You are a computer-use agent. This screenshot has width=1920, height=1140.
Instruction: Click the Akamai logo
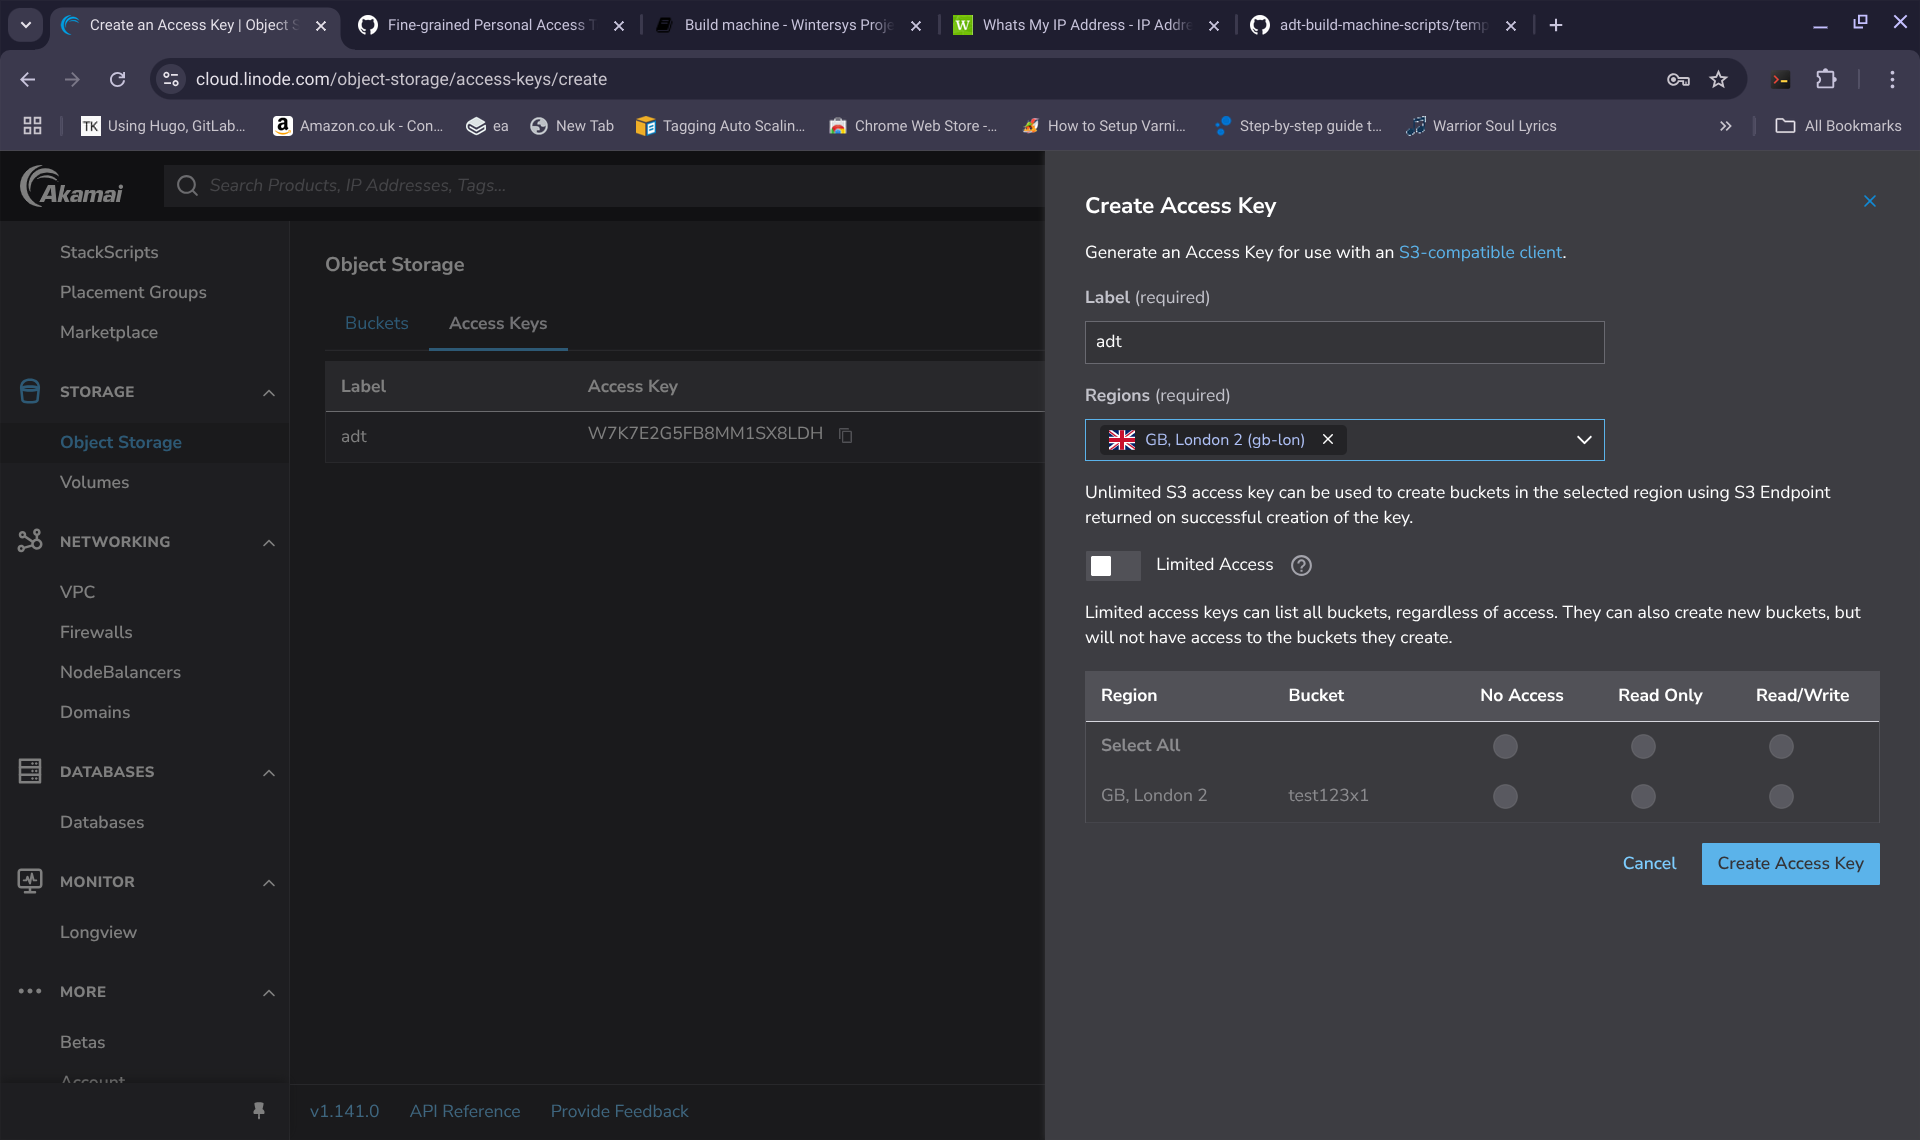(x=72, y=186)
